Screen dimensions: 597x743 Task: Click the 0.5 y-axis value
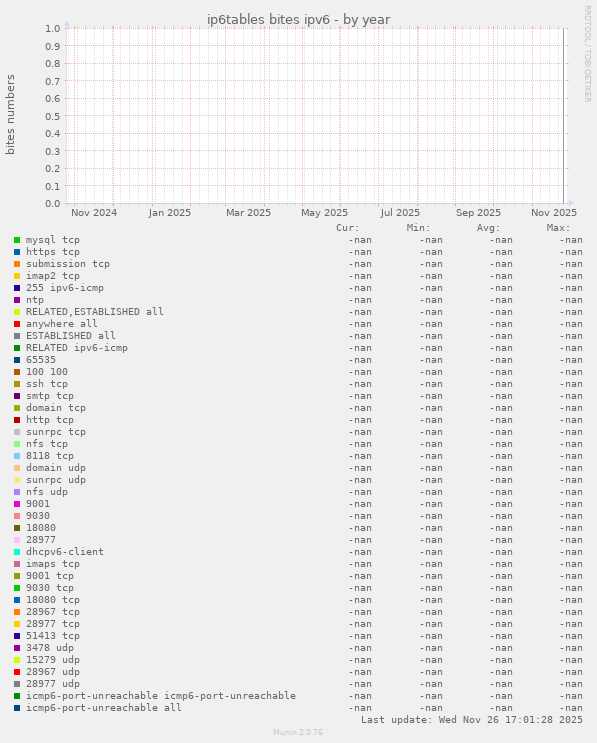[53, 116]
